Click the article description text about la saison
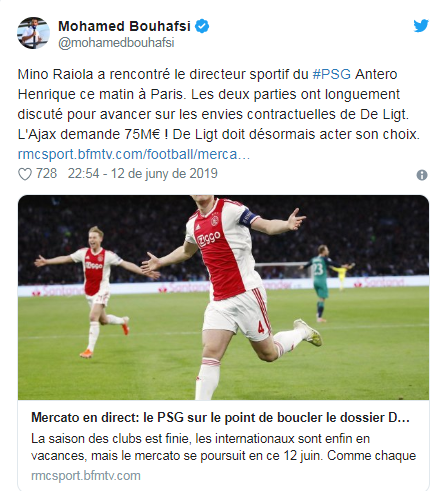The image size is (443, 491). [x=223, y=447]
